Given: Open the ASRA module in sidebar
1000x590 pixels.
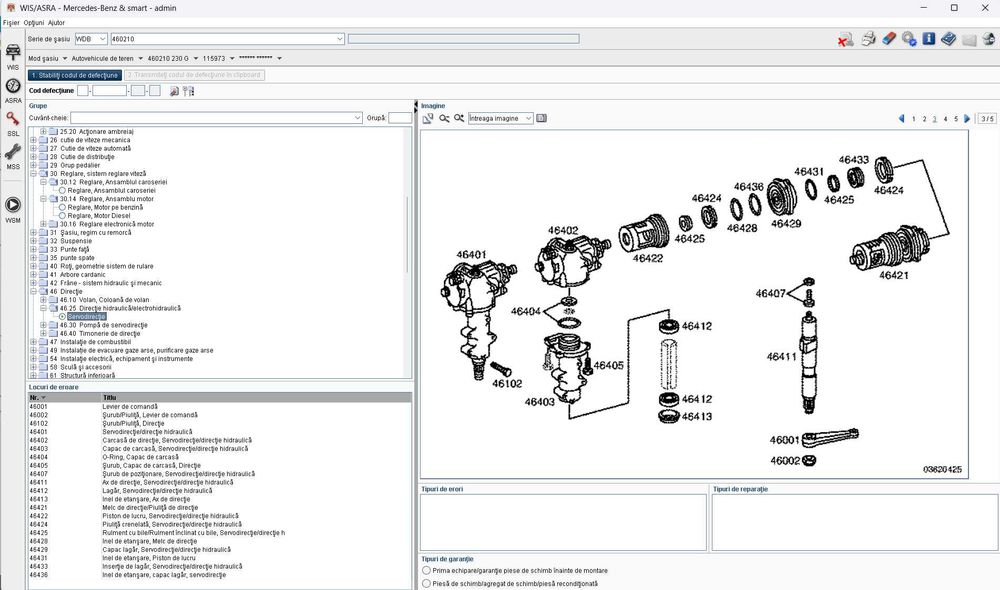Looking at the screenshot, I should click(13, 90).
